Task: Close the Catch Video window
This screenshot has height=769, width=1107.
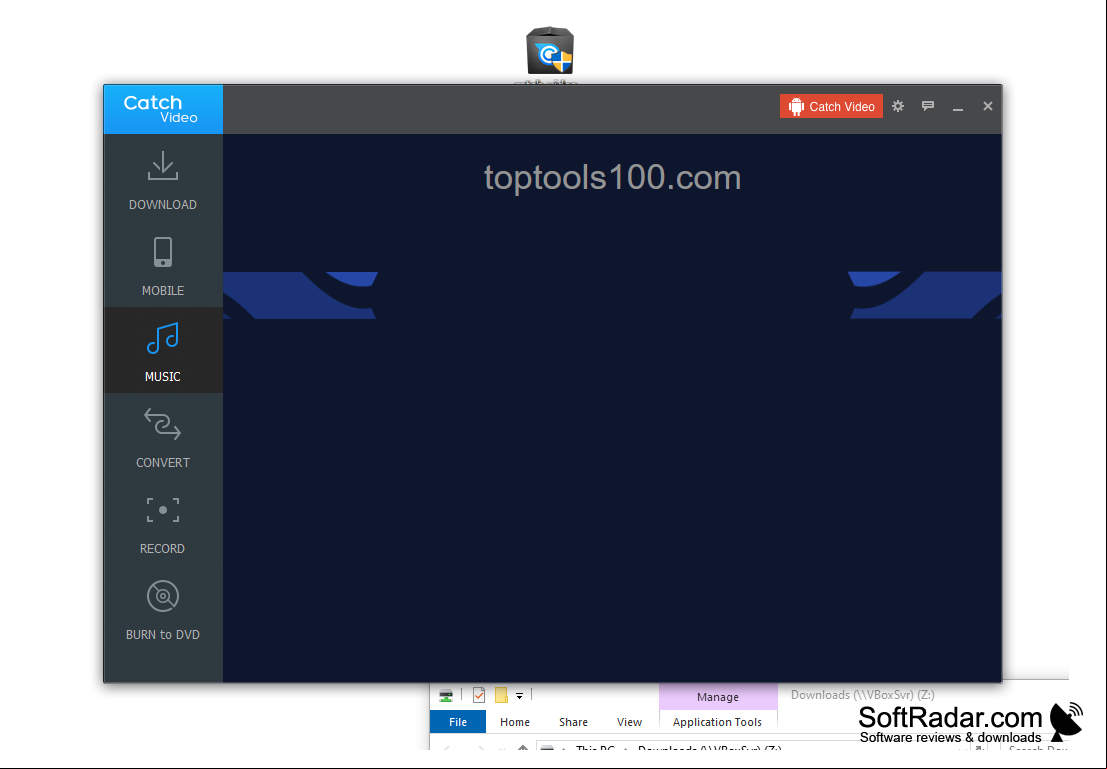Action: (x=988, y=106)
